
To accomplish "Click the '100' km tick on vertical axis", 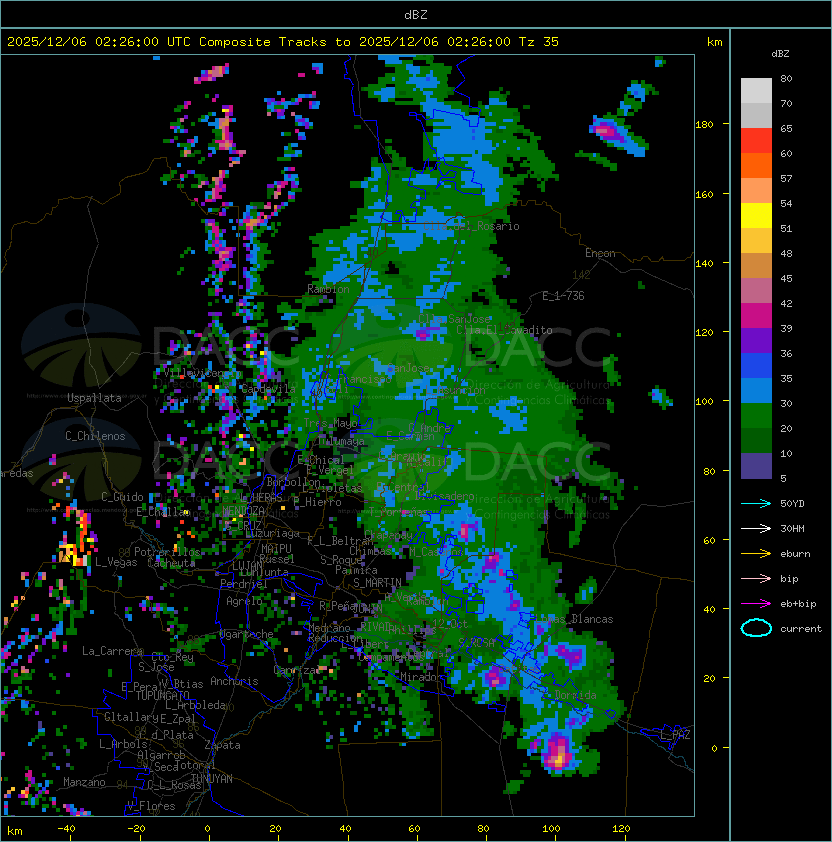I will click(x=704, y=402).
